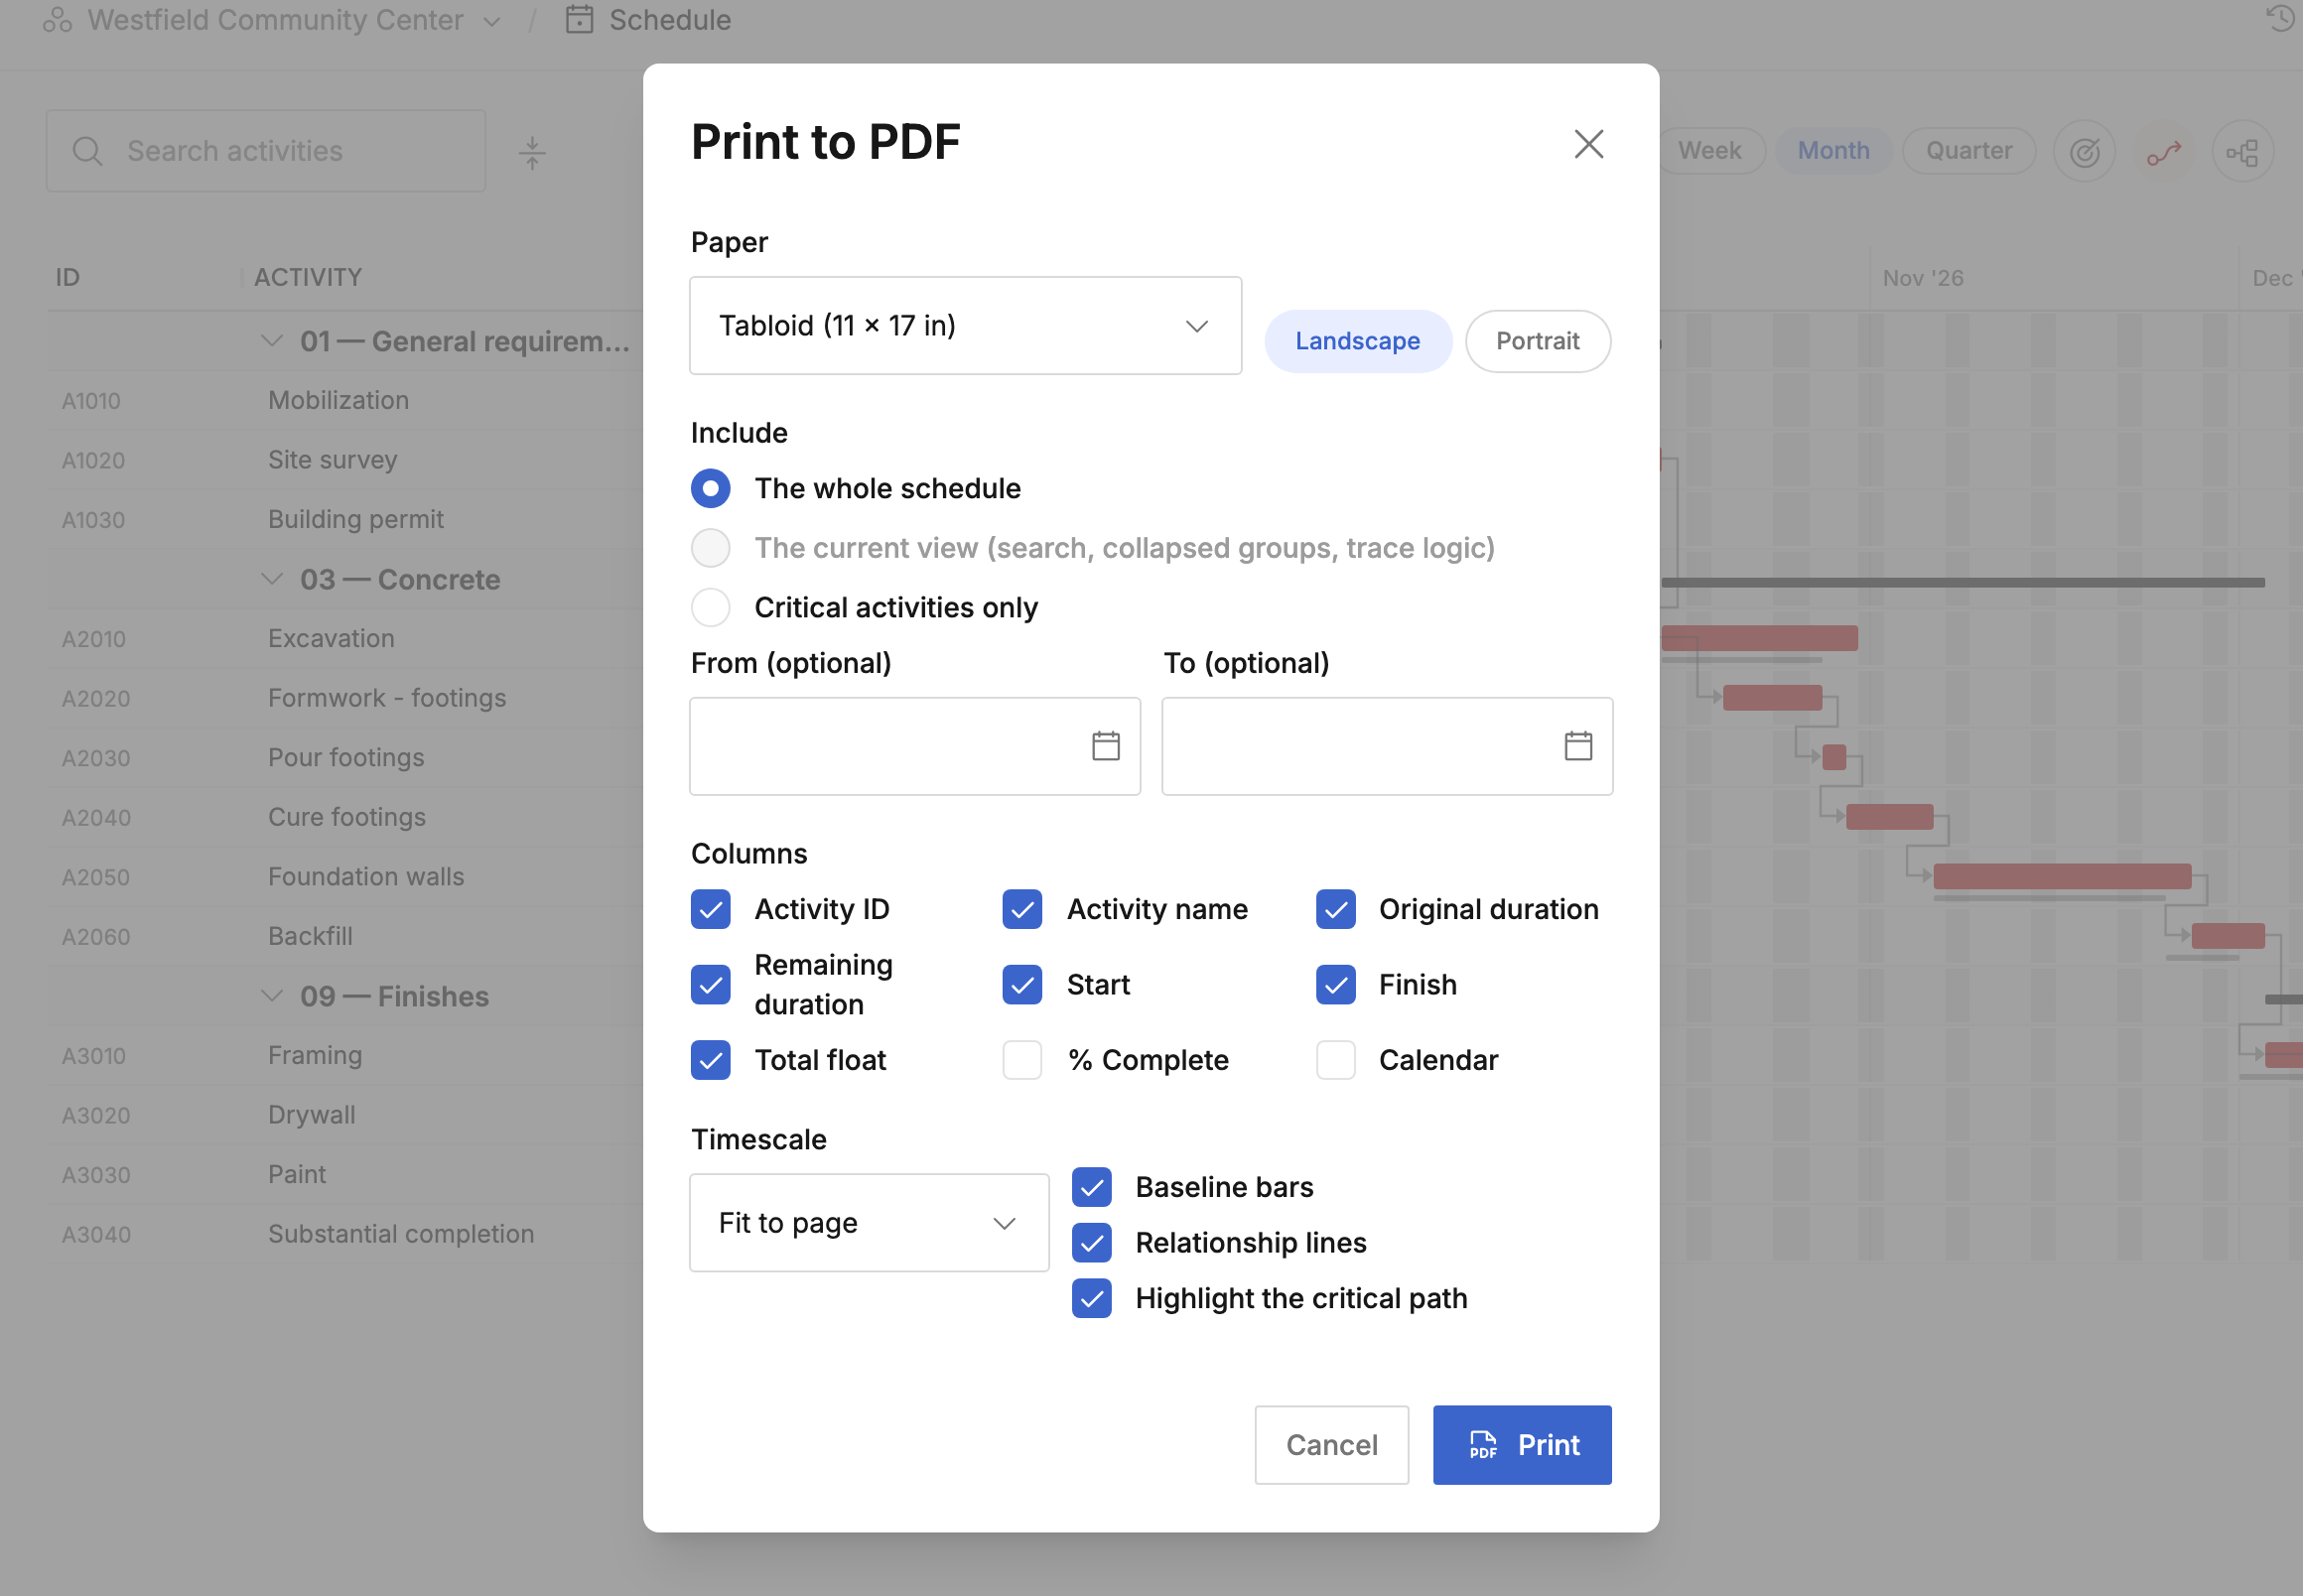This screenshot has height=1596, width=2303.
Task: Uncheck the Total float column
Action: click(710, 1060)
